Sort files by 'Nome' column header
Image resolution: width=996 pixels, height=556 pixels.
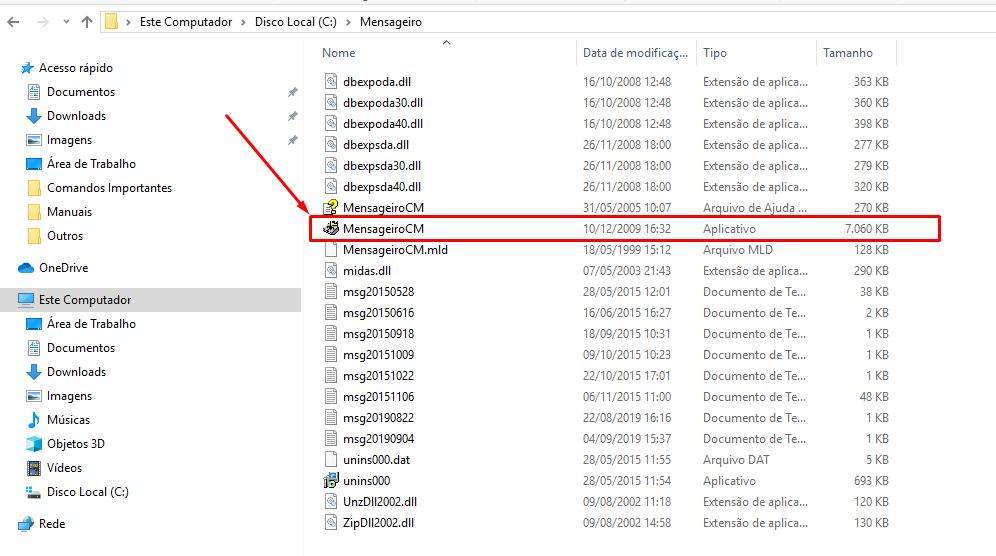click(339, 53)
